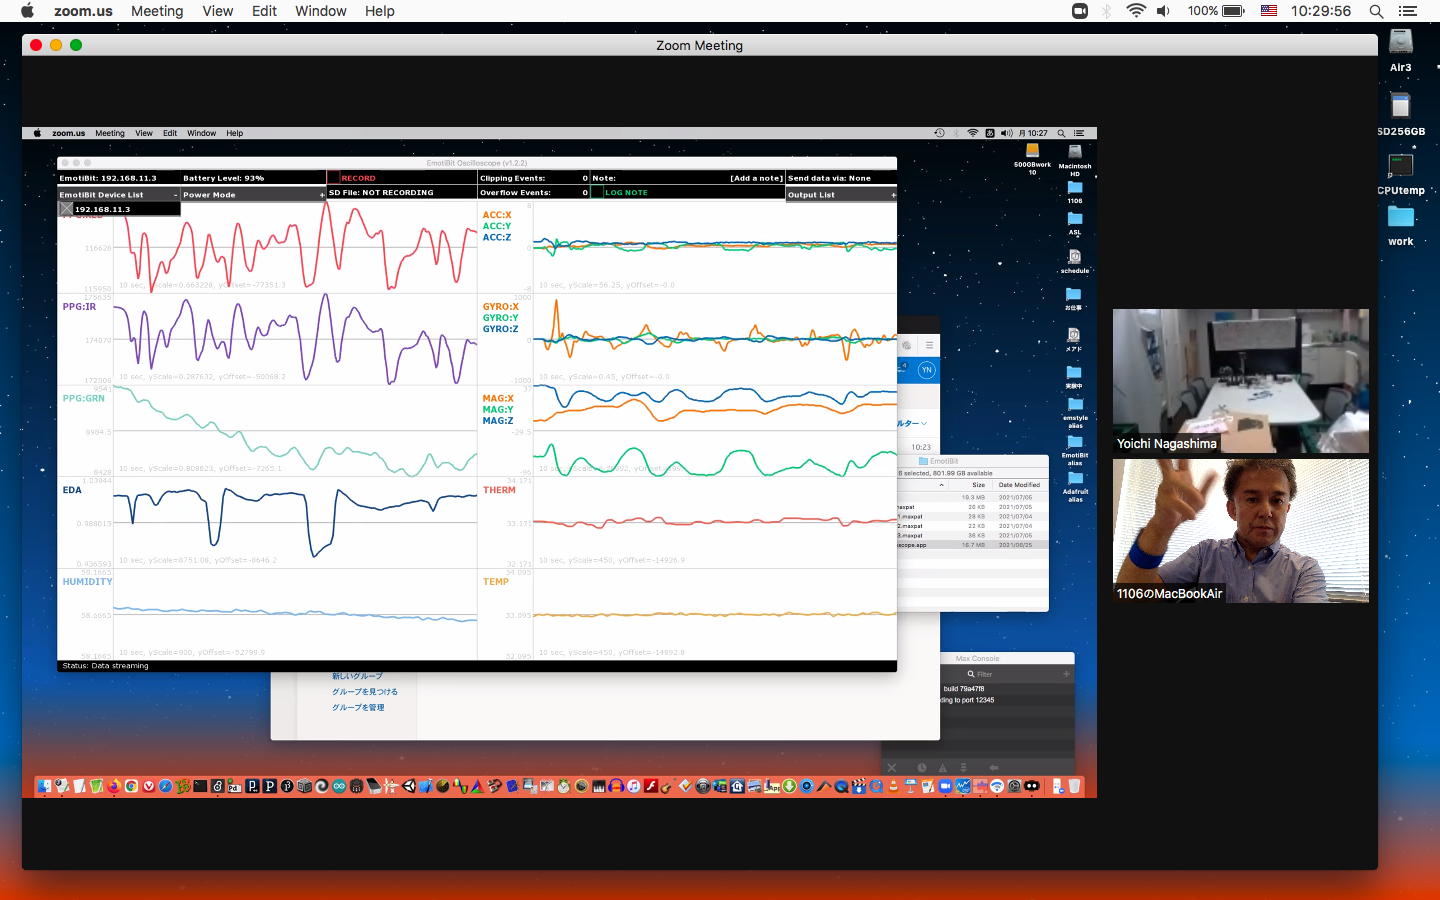Open the US flag input source menu
The width and height of the screenshot is (1440, 900).
[x=1269, y=11]
